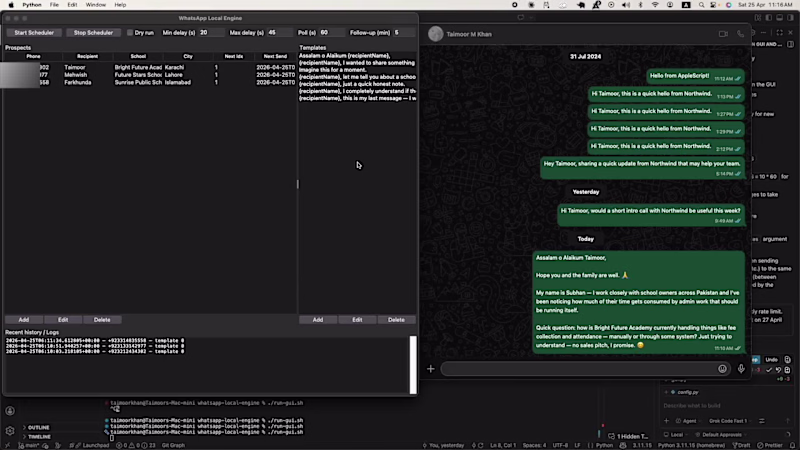Select 'this is my last message' template
This screenshot has width=800, height=450.
(x=357, y=98)
